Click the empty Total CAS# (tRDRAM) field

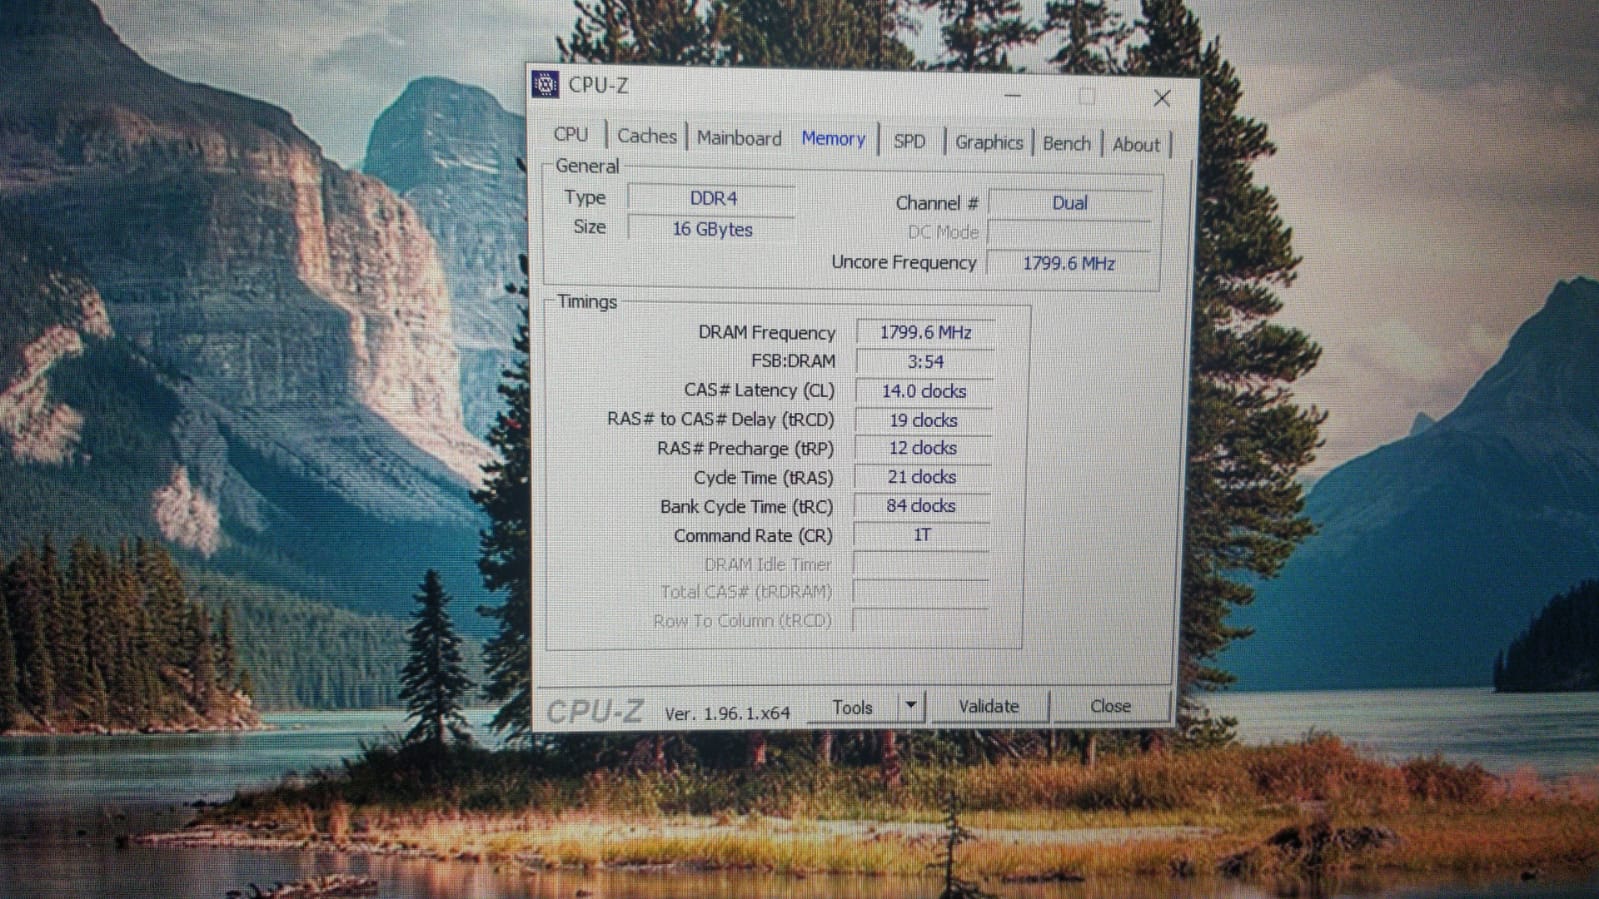coord(920,592)
